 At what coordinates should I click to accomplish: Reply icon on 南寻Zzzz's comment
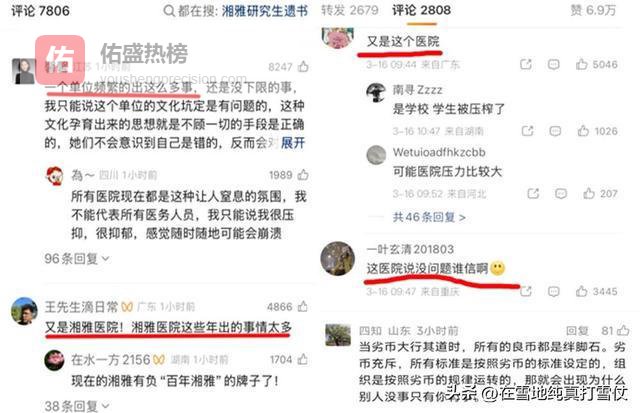(555, 131)
